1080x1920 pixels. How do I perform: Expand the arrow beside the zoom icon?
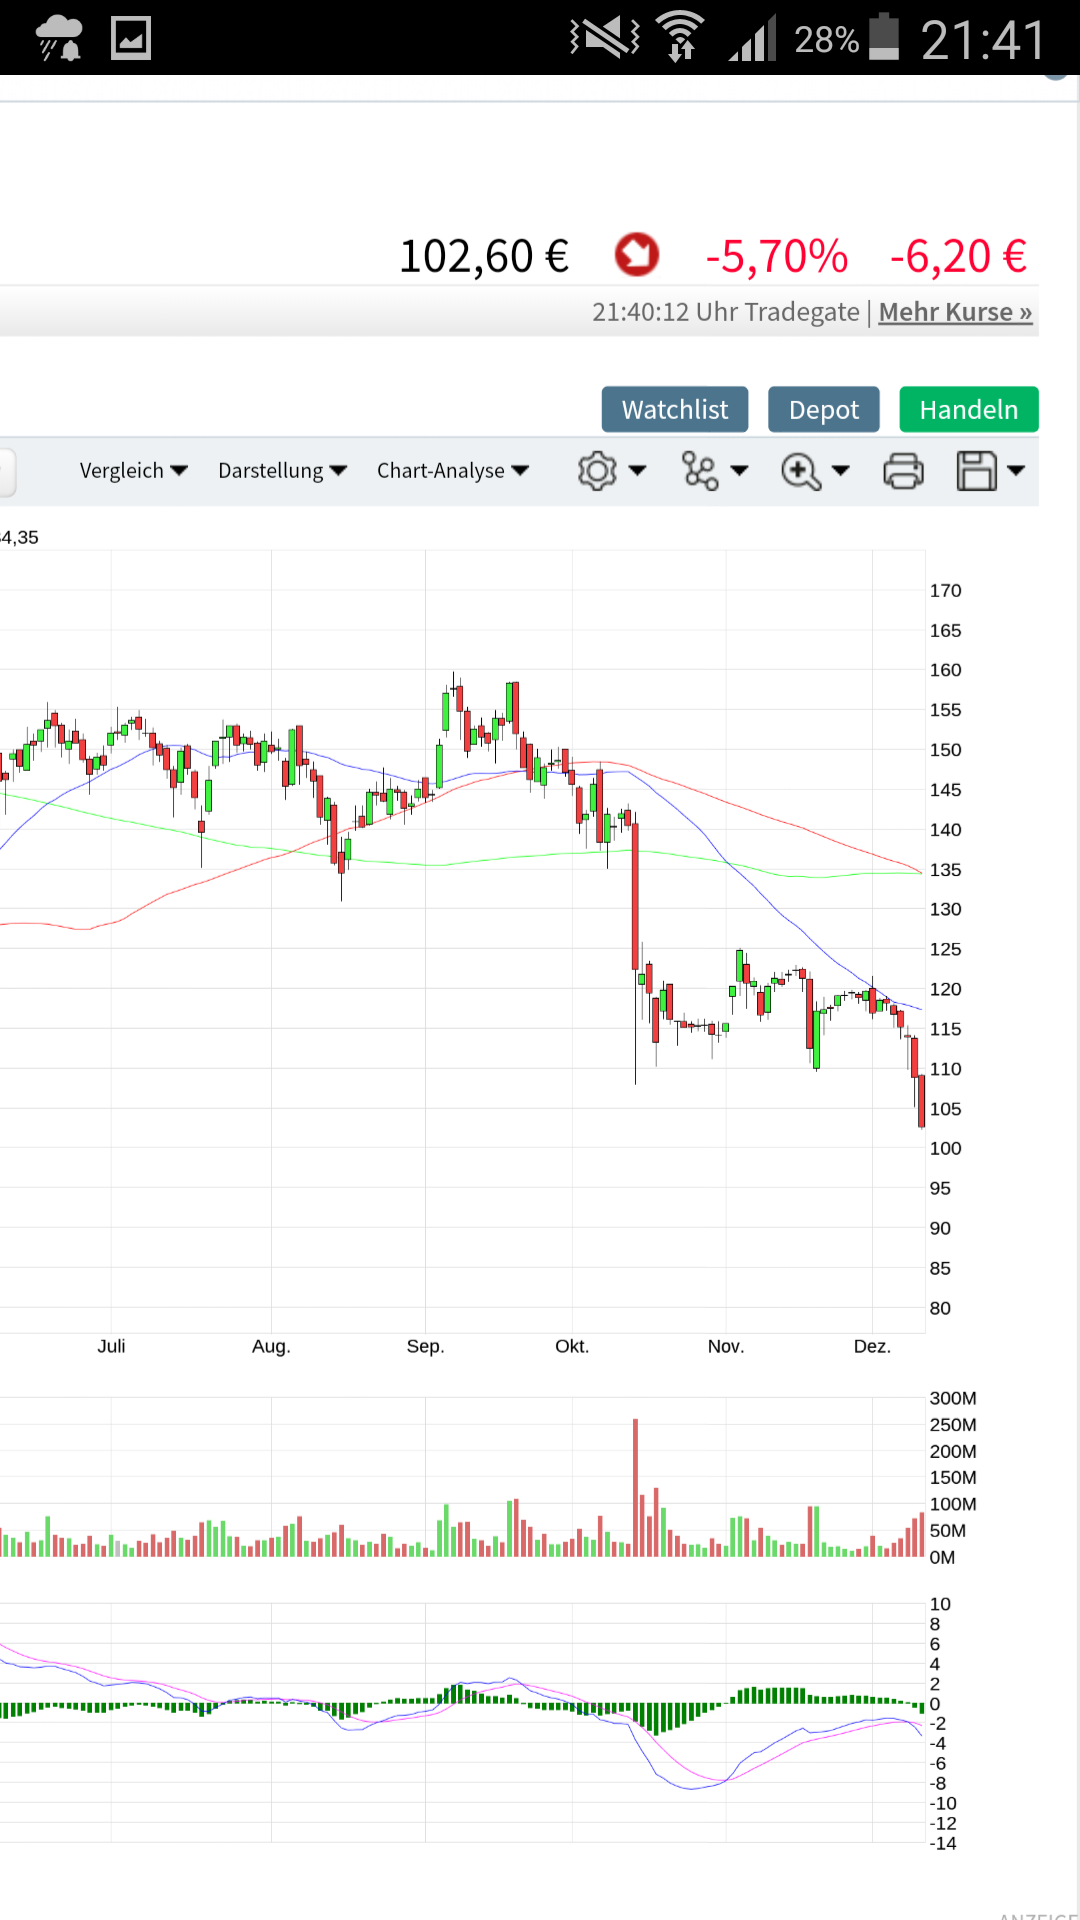coord(841,471)
